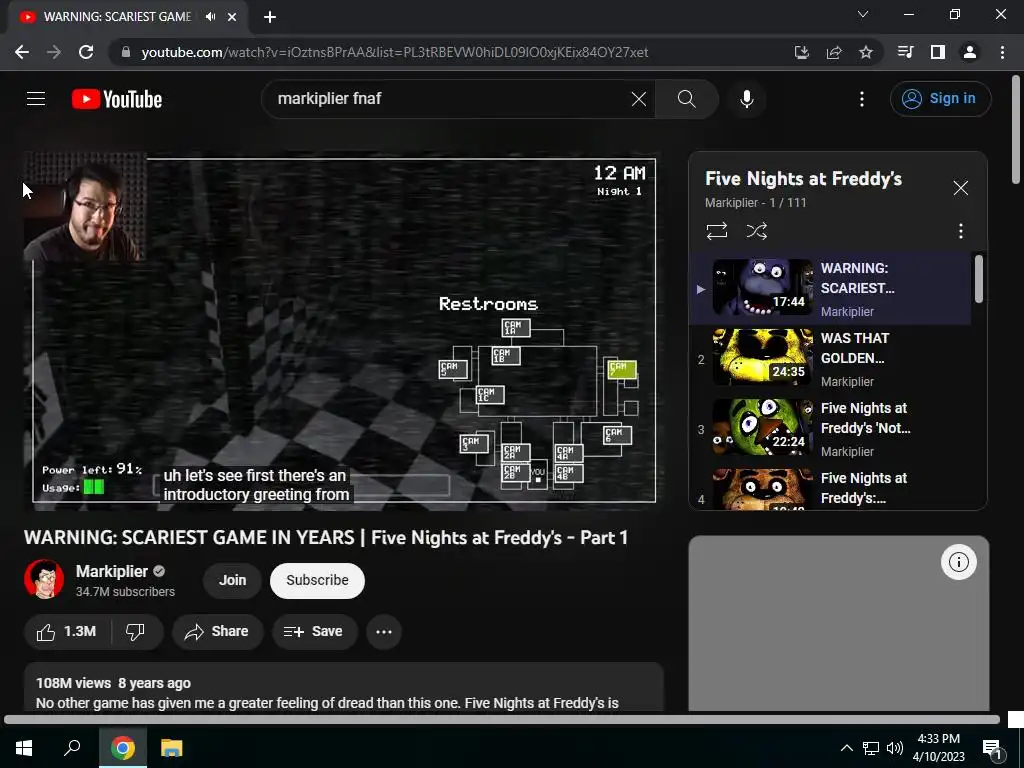Open the taskbar clock 4:33 PM

(x=938, y=748)
